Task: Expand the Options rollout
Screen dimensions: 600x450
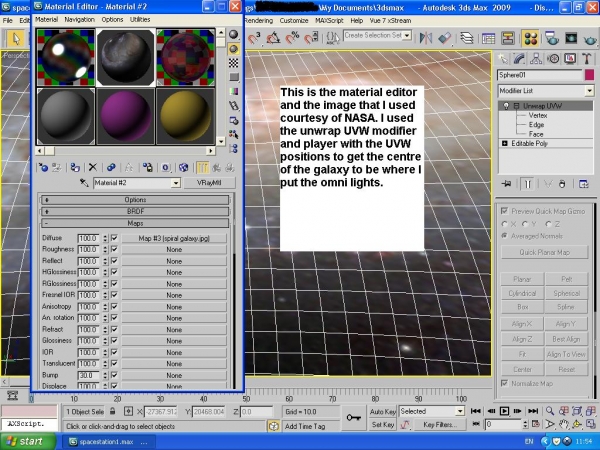Action: point(135,200)
